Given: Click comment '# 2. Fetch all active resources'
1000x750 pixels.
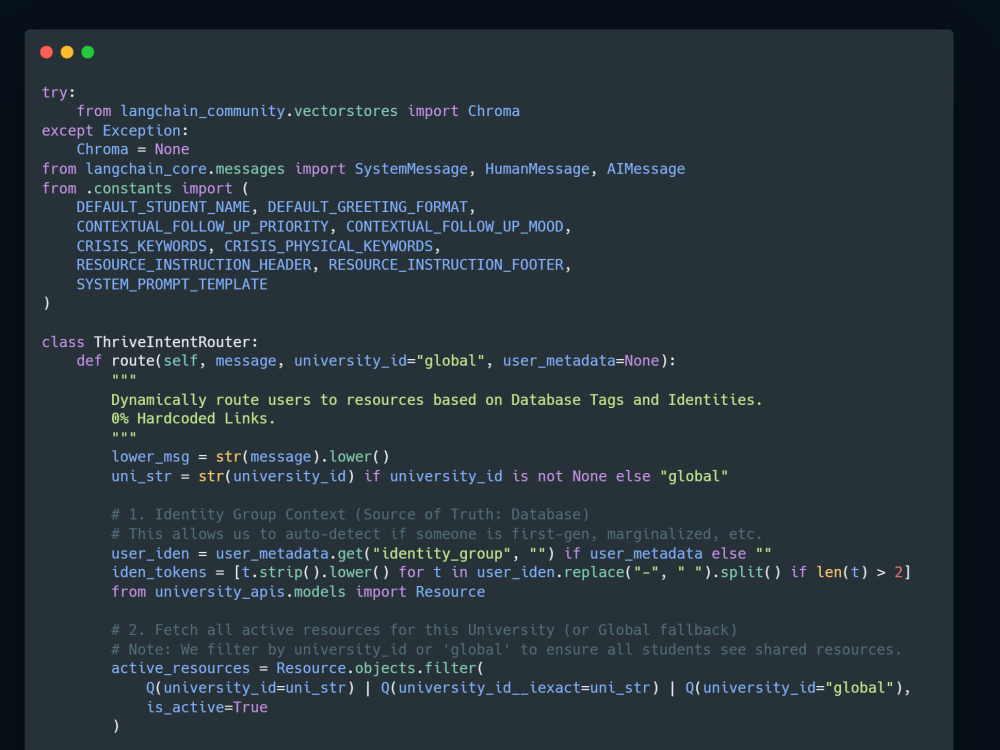Looking at the screenshot, I should coord(424,630).
